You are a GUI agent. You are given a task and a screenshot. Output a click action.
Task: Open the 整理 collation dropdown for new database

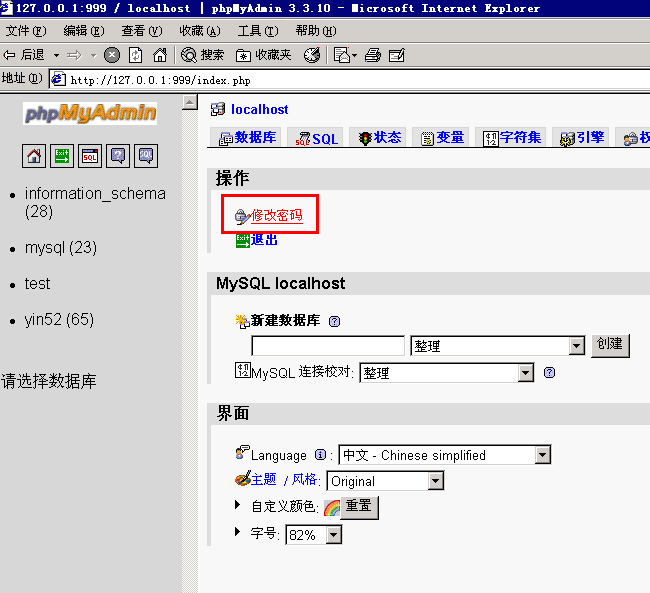point(576,346)
